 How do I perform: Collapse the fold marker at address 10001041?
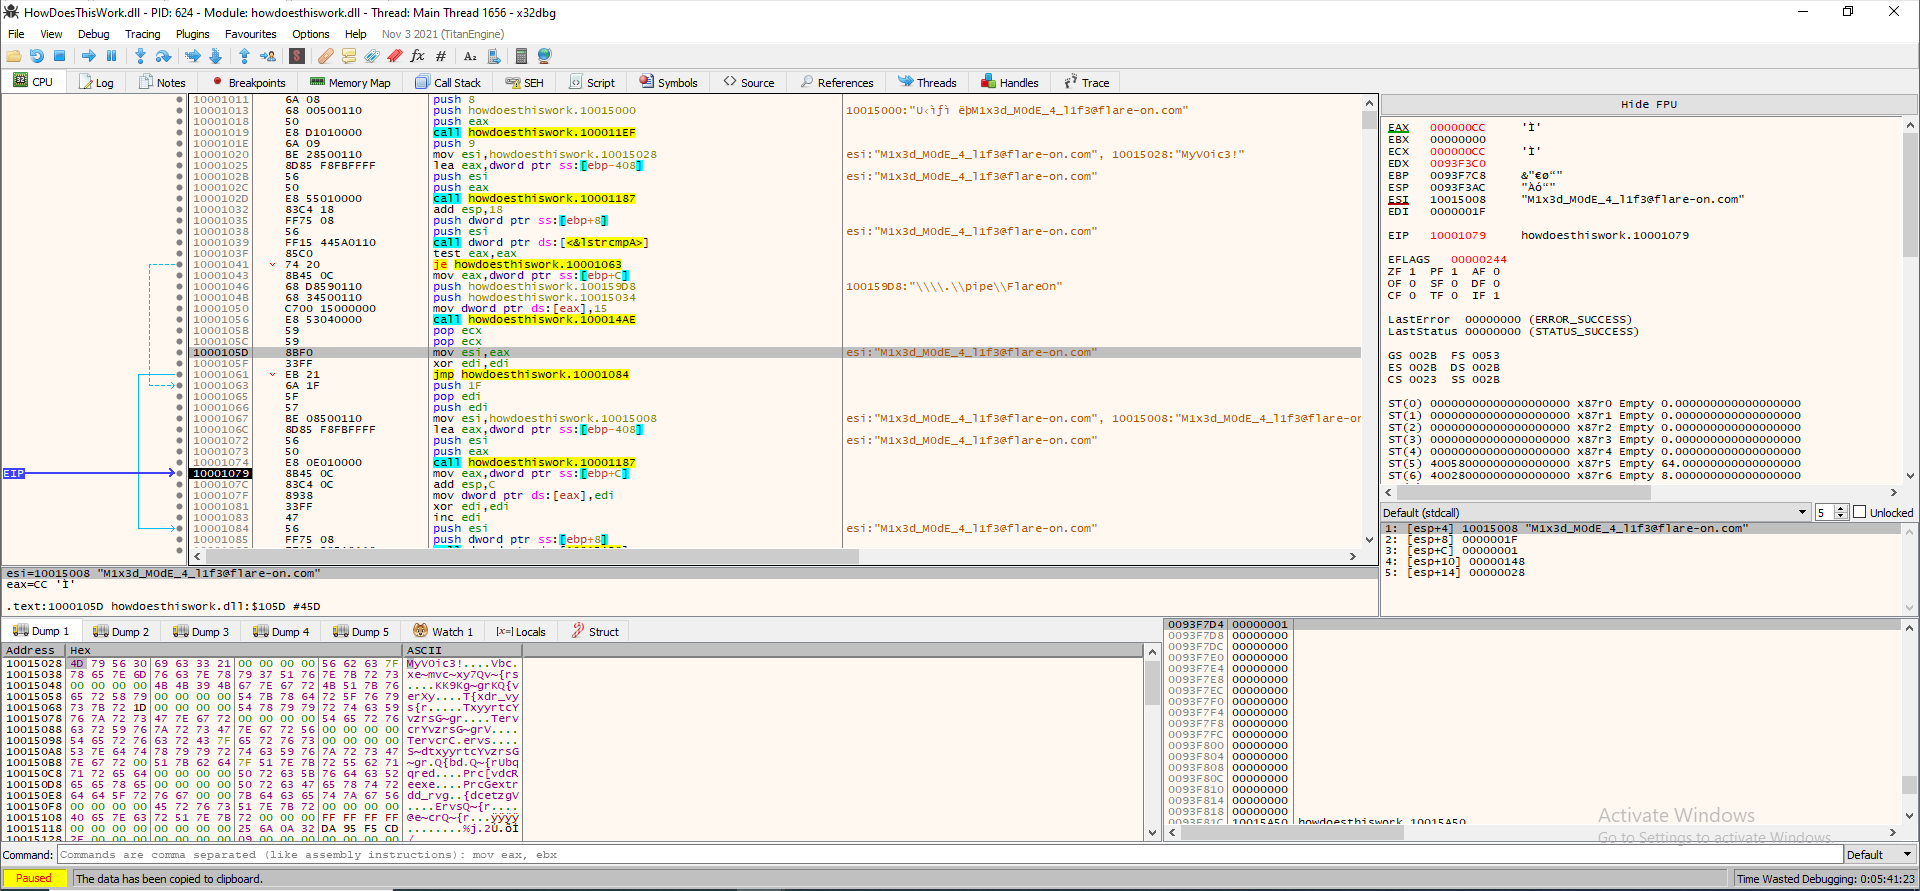(x=272, y=264)
